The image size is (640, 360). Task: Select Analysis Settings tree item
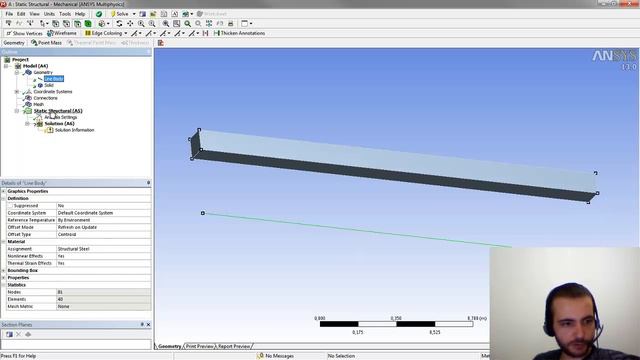point(60,117)
